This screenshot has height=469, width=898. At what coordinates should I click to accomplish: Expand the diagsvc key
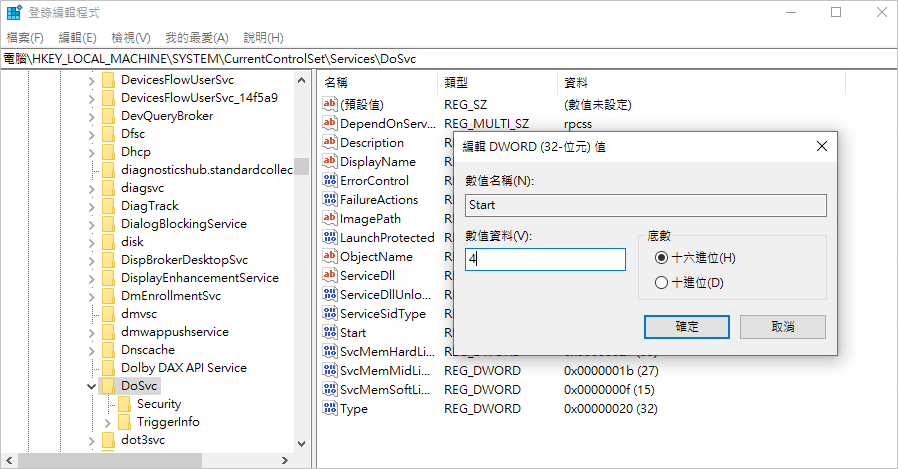click(92, 188)
